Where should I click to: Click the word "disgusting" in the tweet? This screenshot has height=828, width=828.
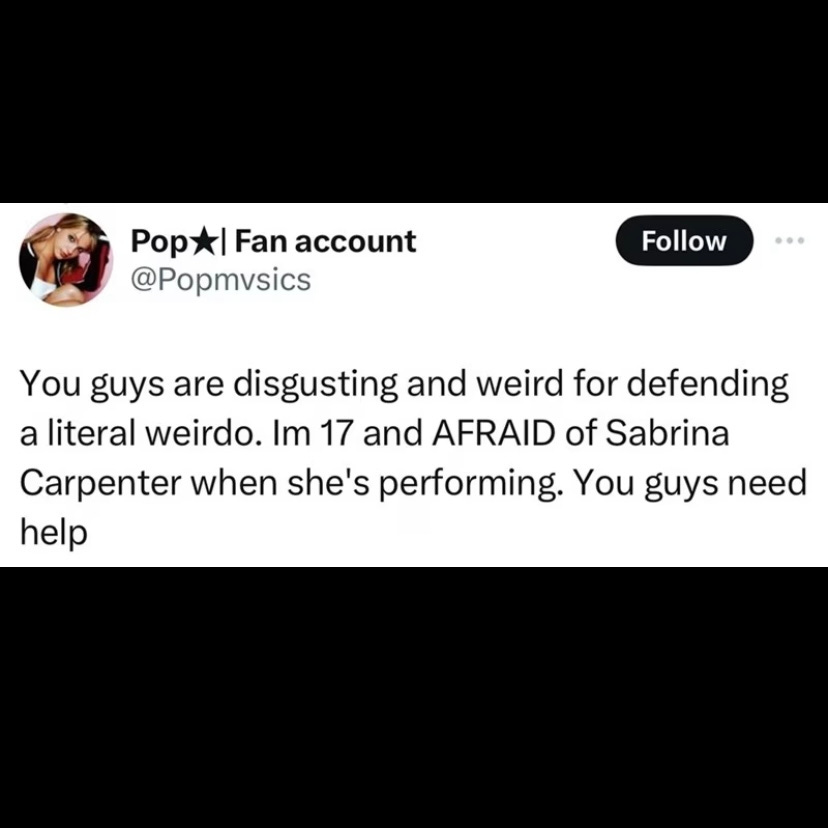click(315, 384)
